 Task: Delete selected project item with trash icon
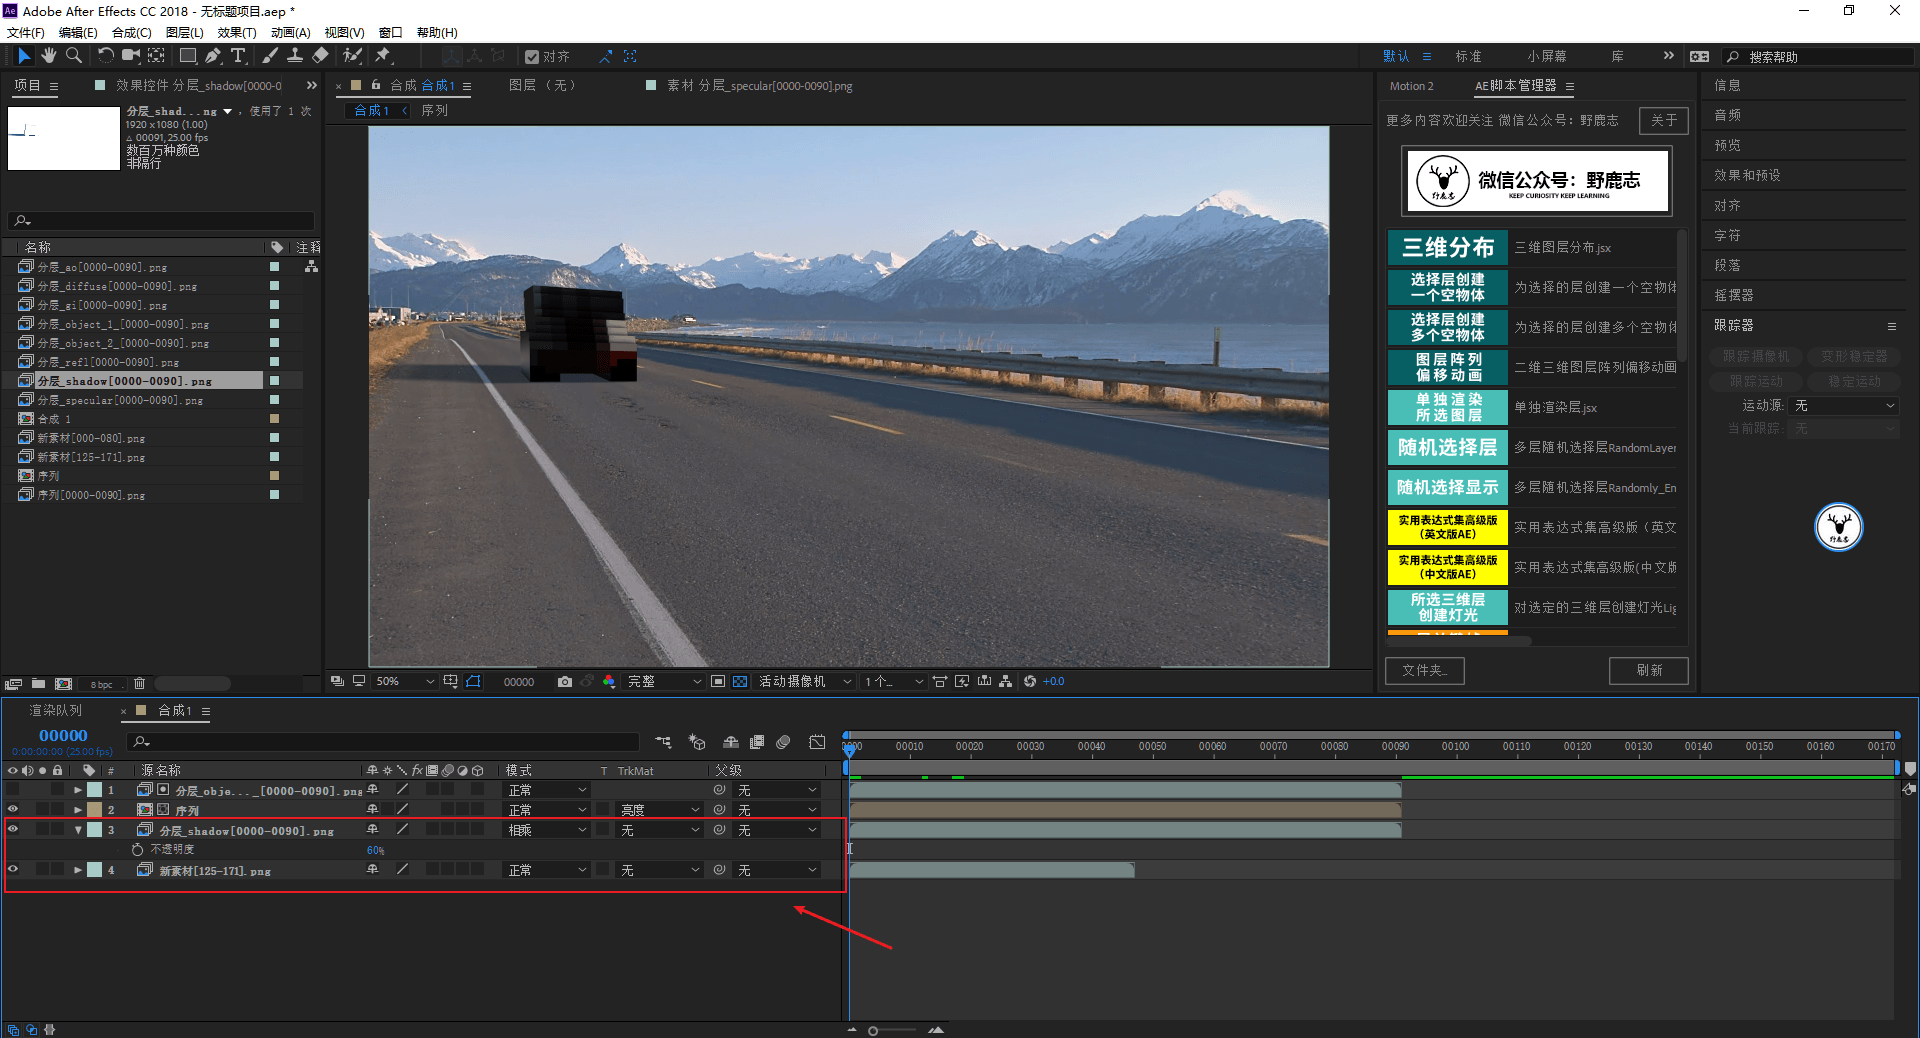point(140,684)
